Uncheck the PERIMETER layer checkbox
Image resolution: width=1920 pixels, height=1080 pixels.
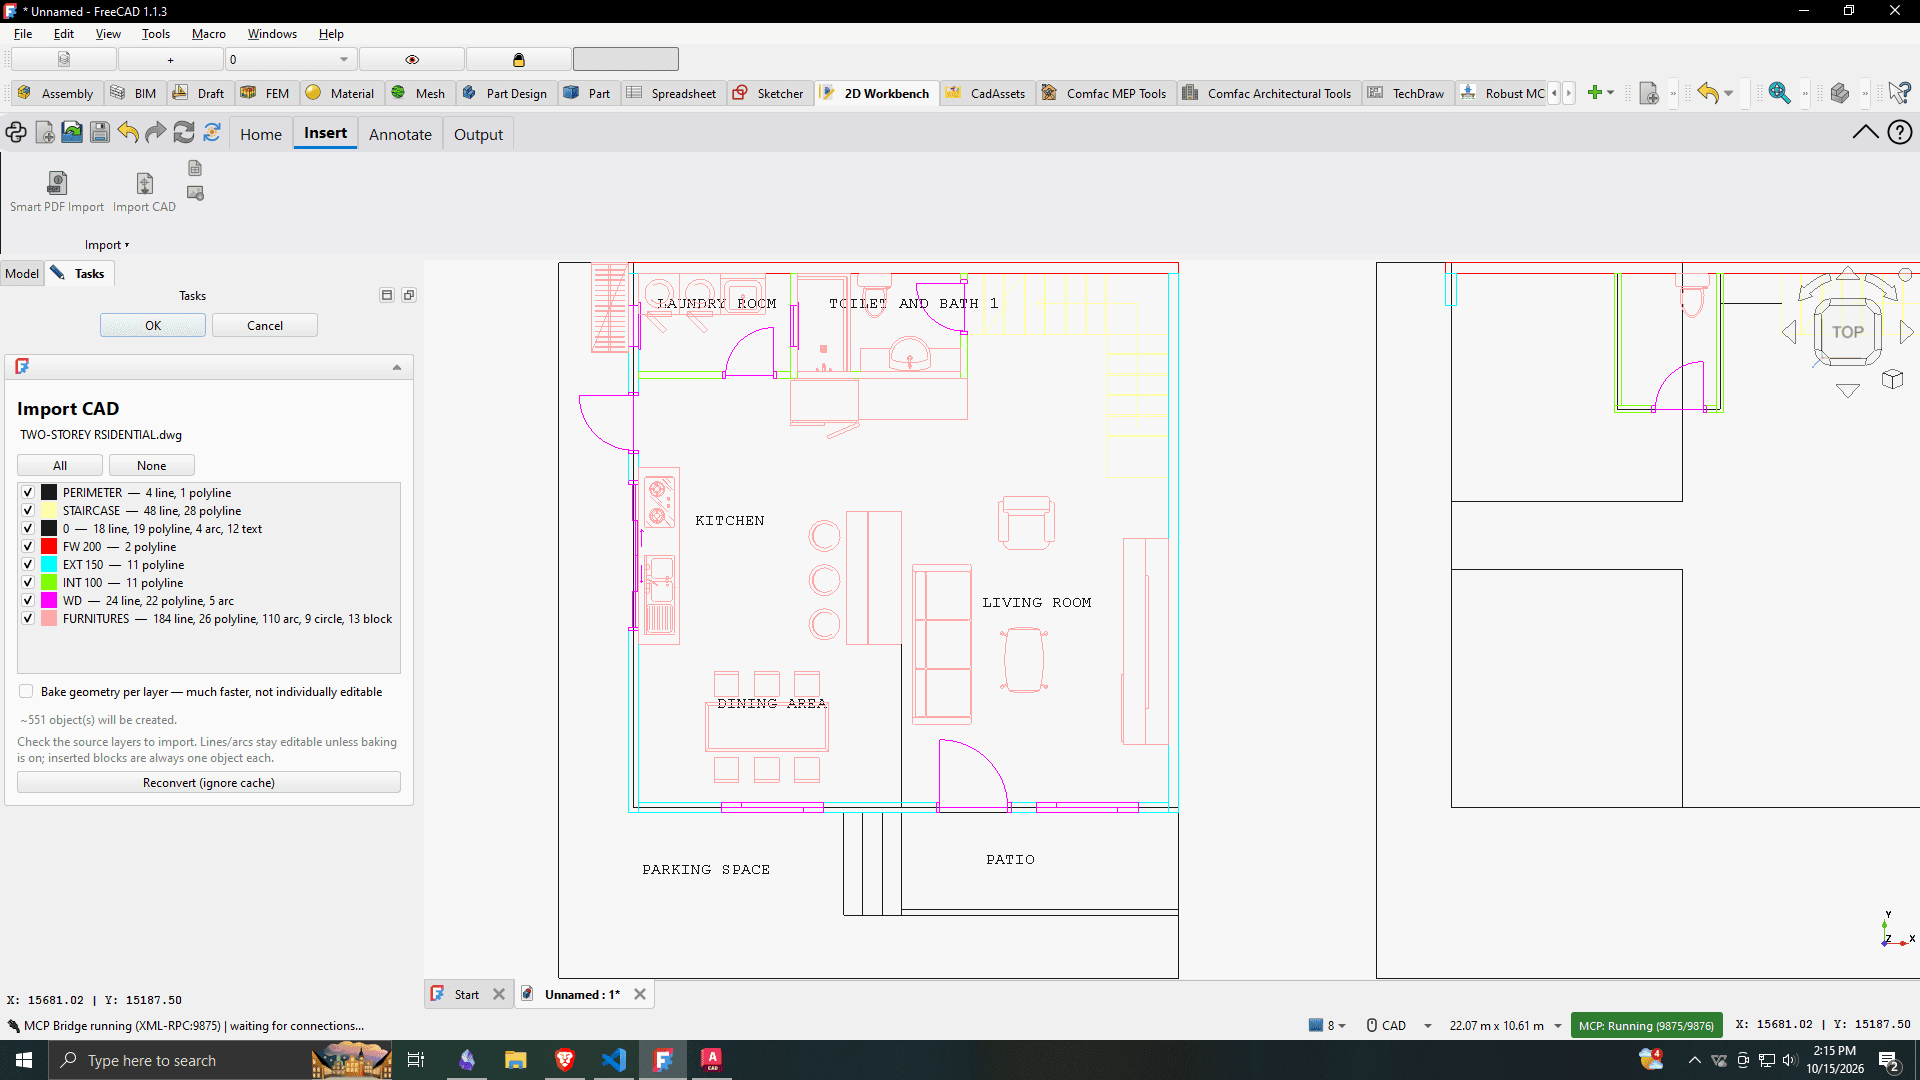tap(28, 493)
